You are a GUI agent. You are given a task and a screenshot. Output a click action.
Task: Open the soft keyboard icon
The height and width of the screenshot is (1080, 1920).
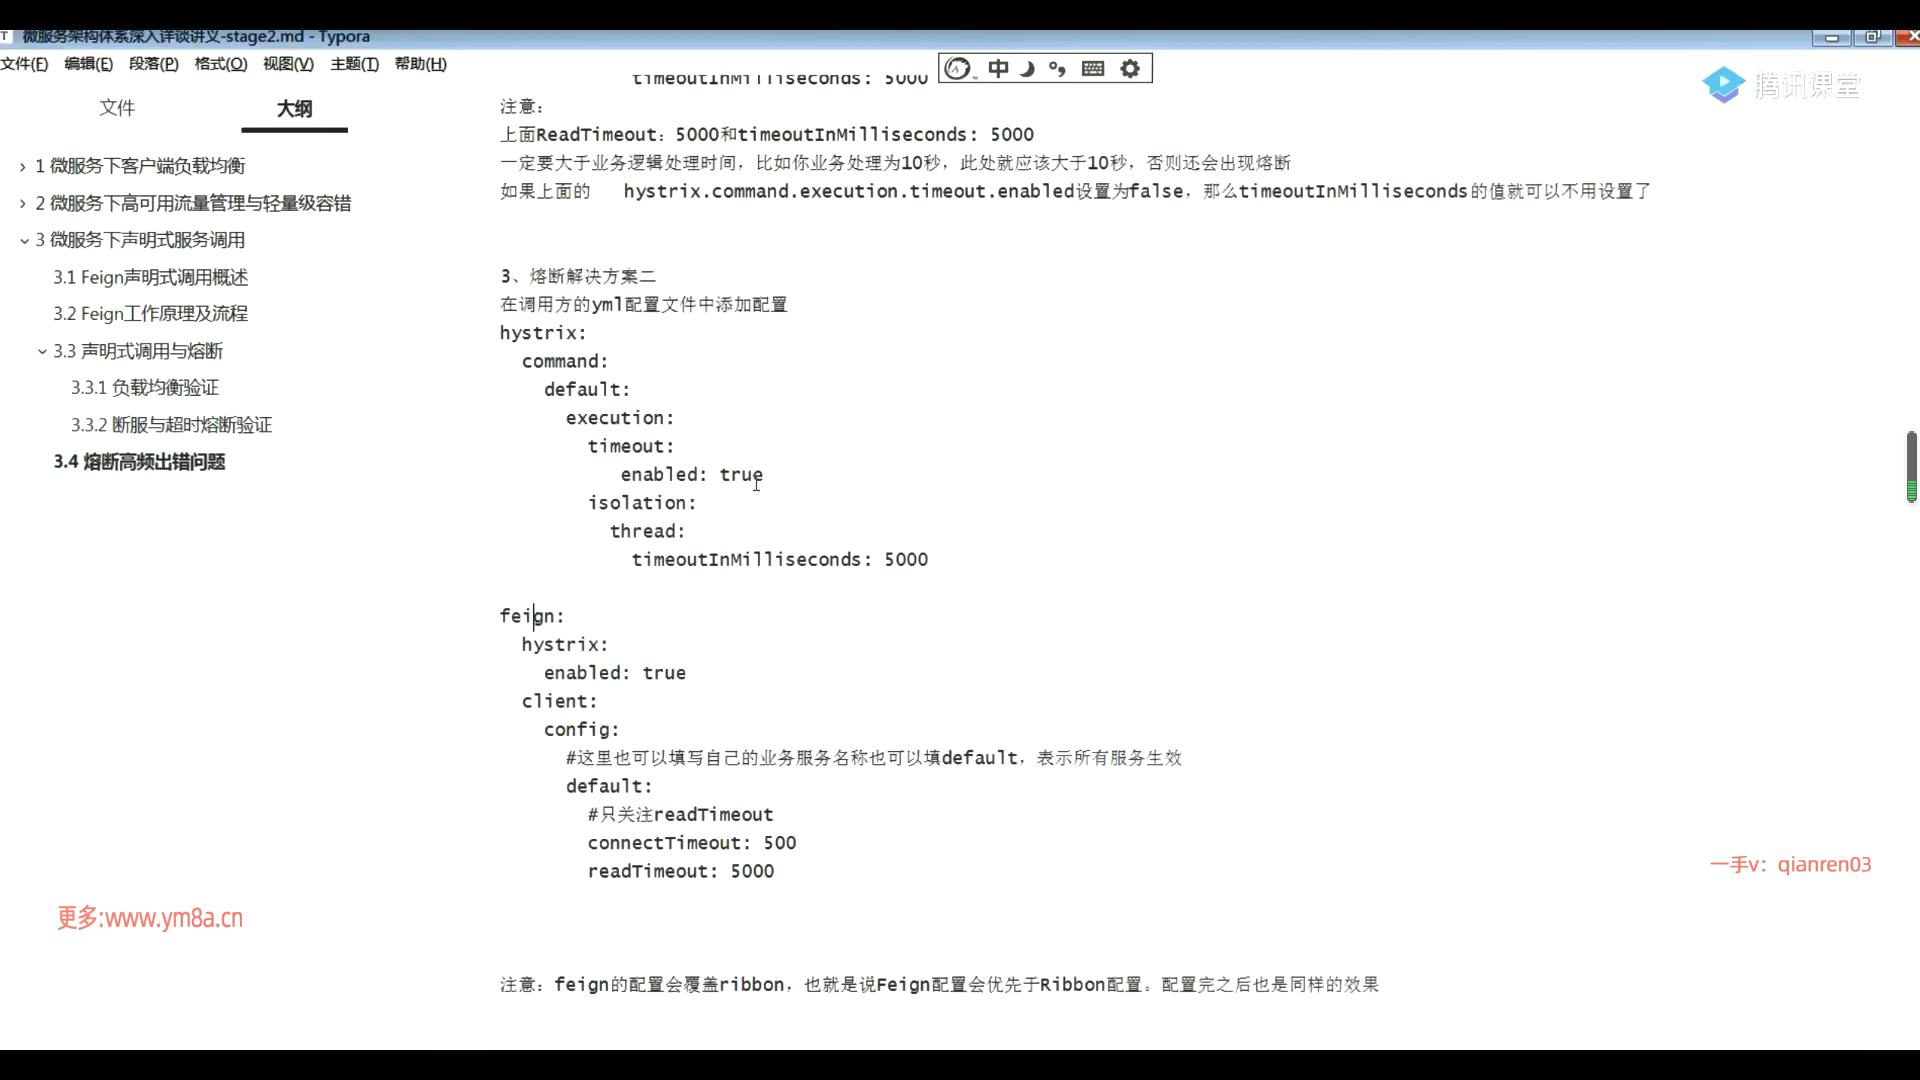click(1093, 68)
